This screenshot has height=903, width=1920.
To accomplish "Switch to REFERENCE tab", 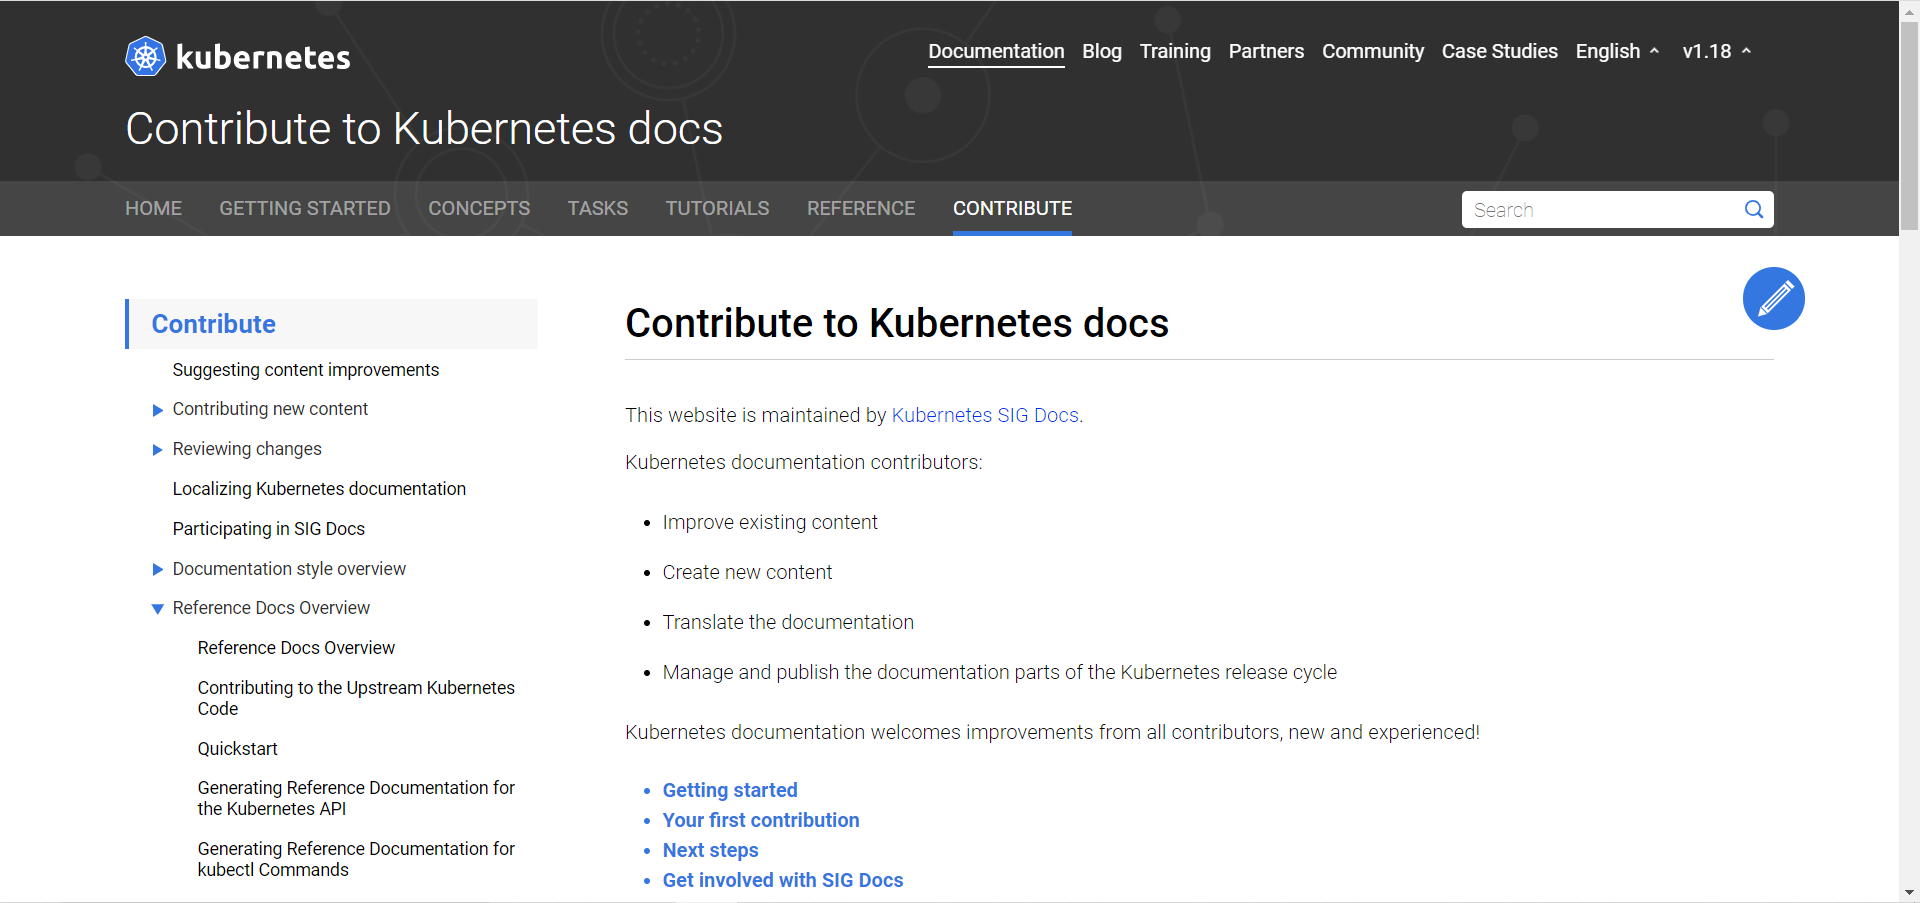I will (861, 208).
